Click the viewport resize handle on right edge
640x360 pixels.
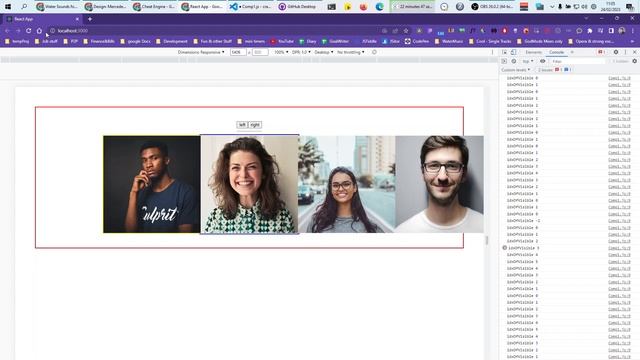[x=487, y=240]
